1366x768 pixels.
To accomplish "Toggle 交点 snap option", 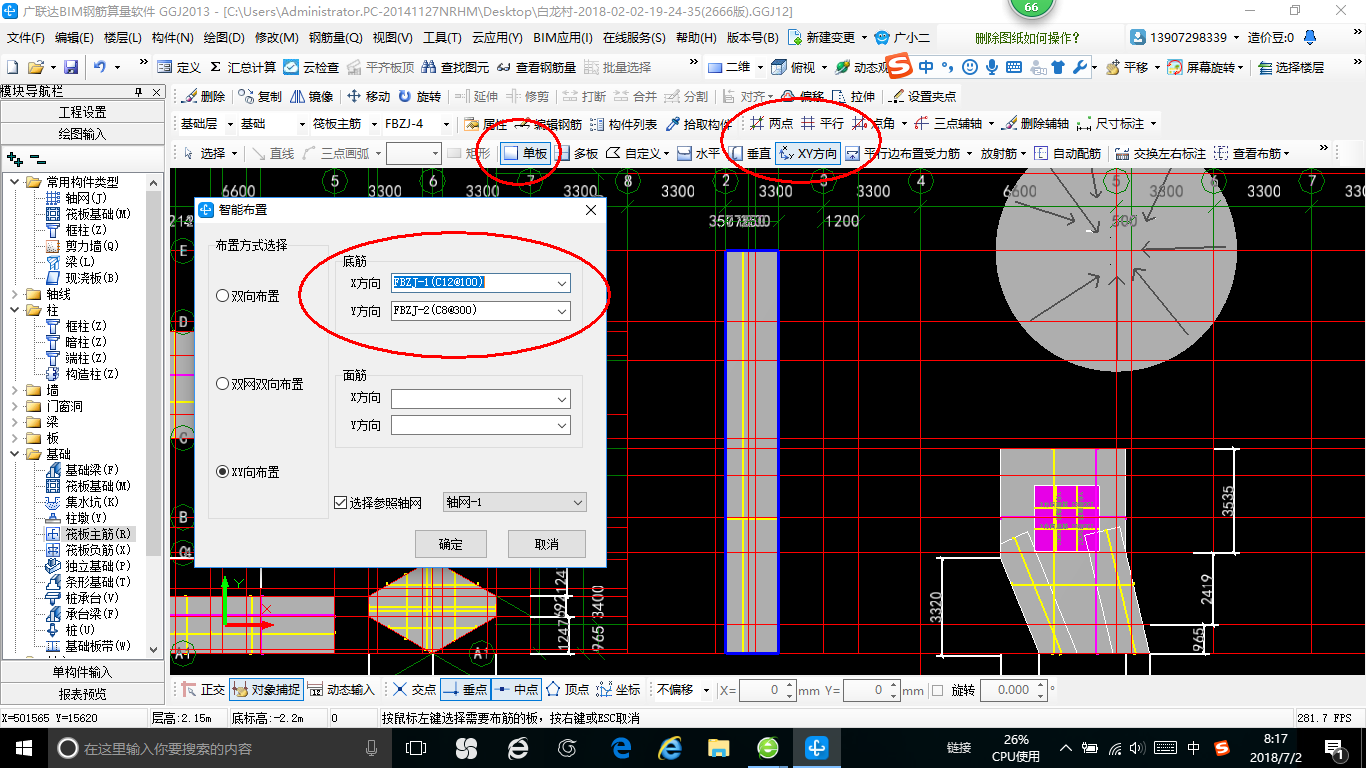I will coord(414,690).
